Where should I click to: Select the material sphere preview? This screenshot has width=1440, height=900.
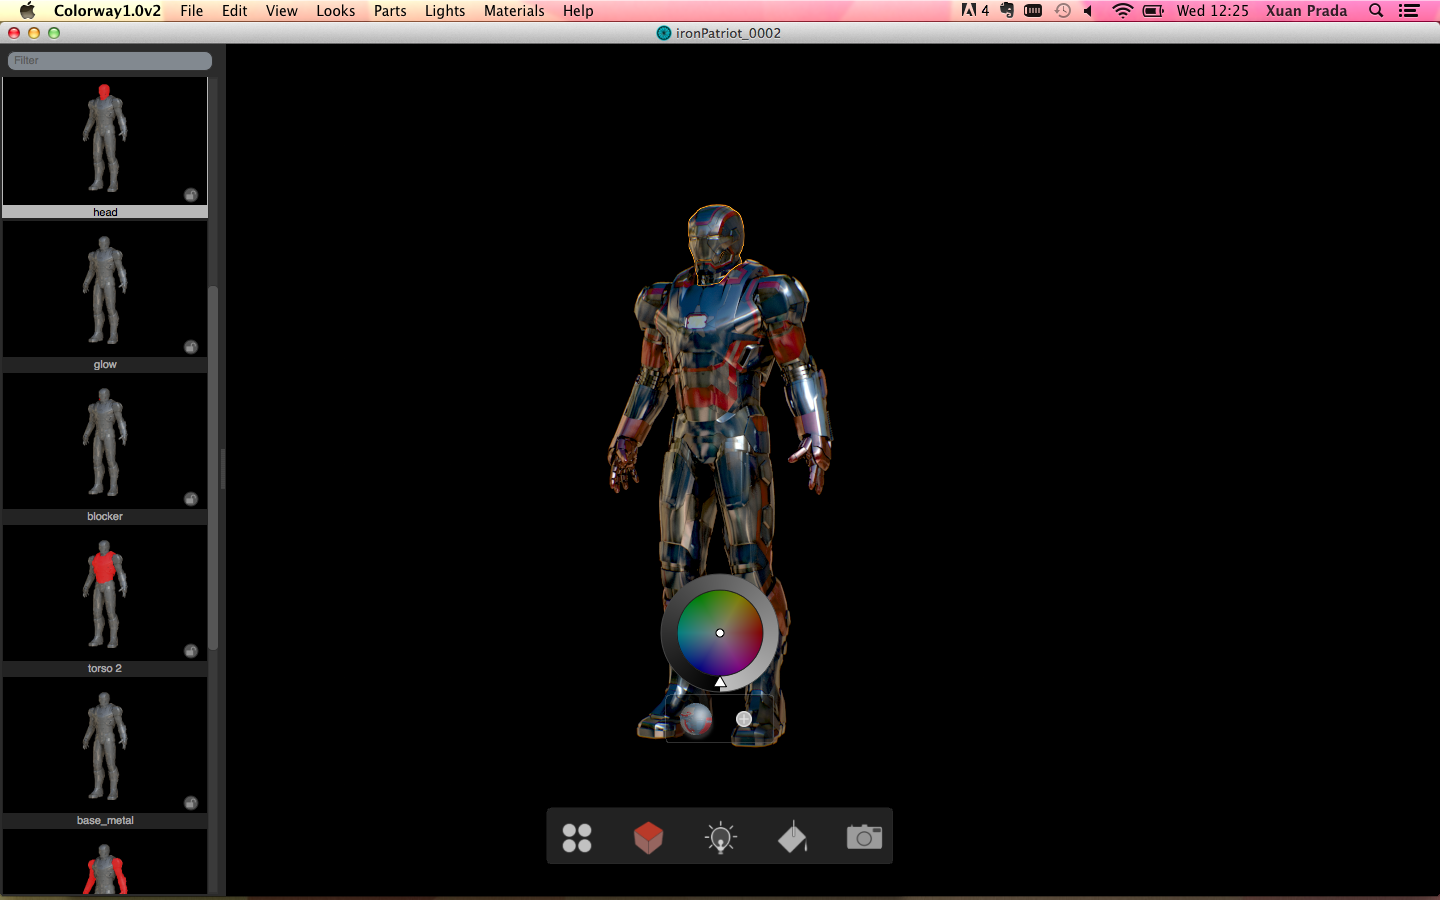point(696,719)
